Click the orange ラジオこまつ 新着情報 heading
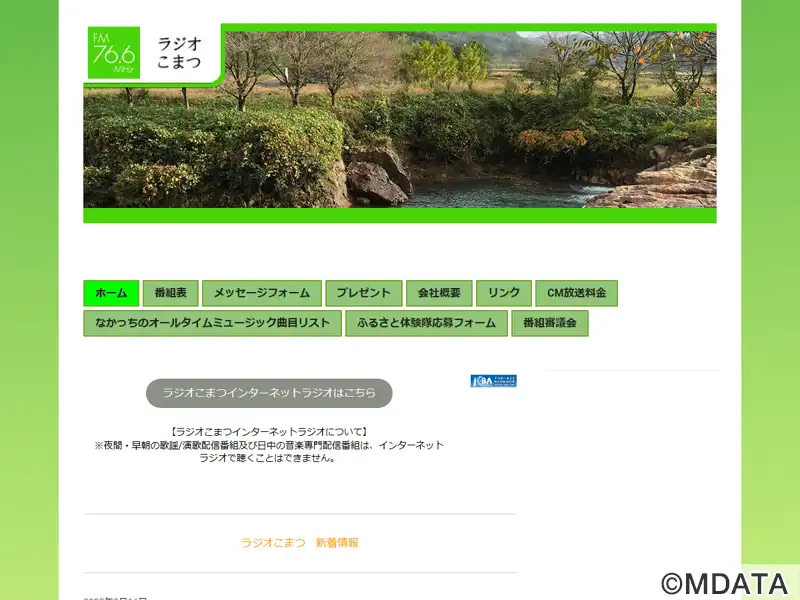 (299, 543)
